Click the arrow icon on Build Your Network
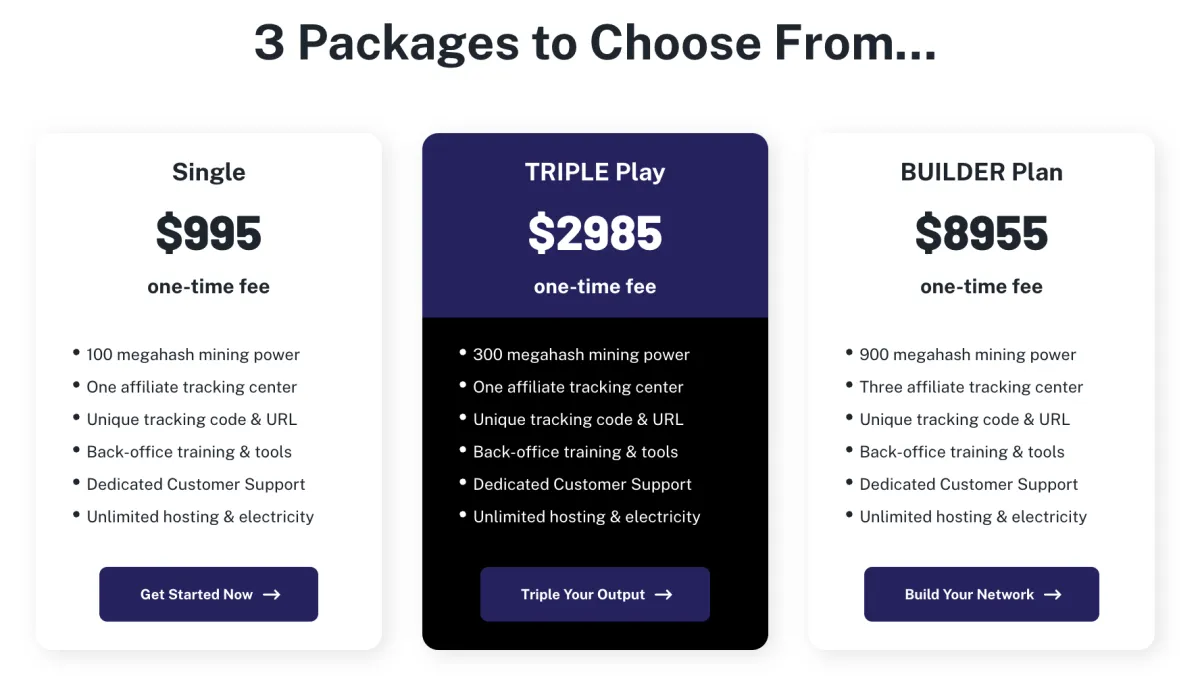 coord(1053,594)
